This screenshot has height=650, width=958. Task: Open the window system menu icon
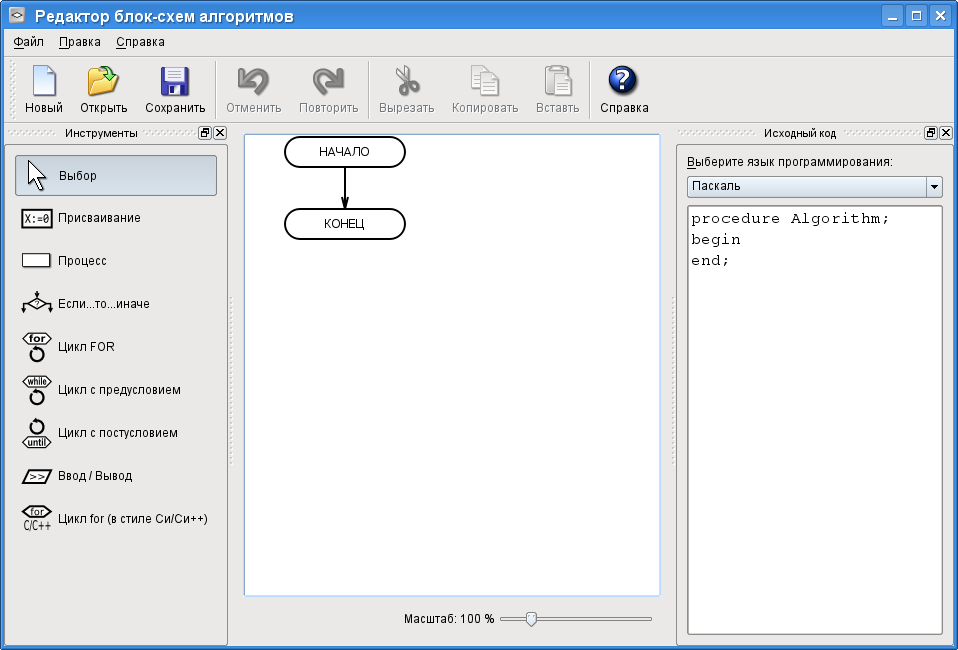pos(17,15)
